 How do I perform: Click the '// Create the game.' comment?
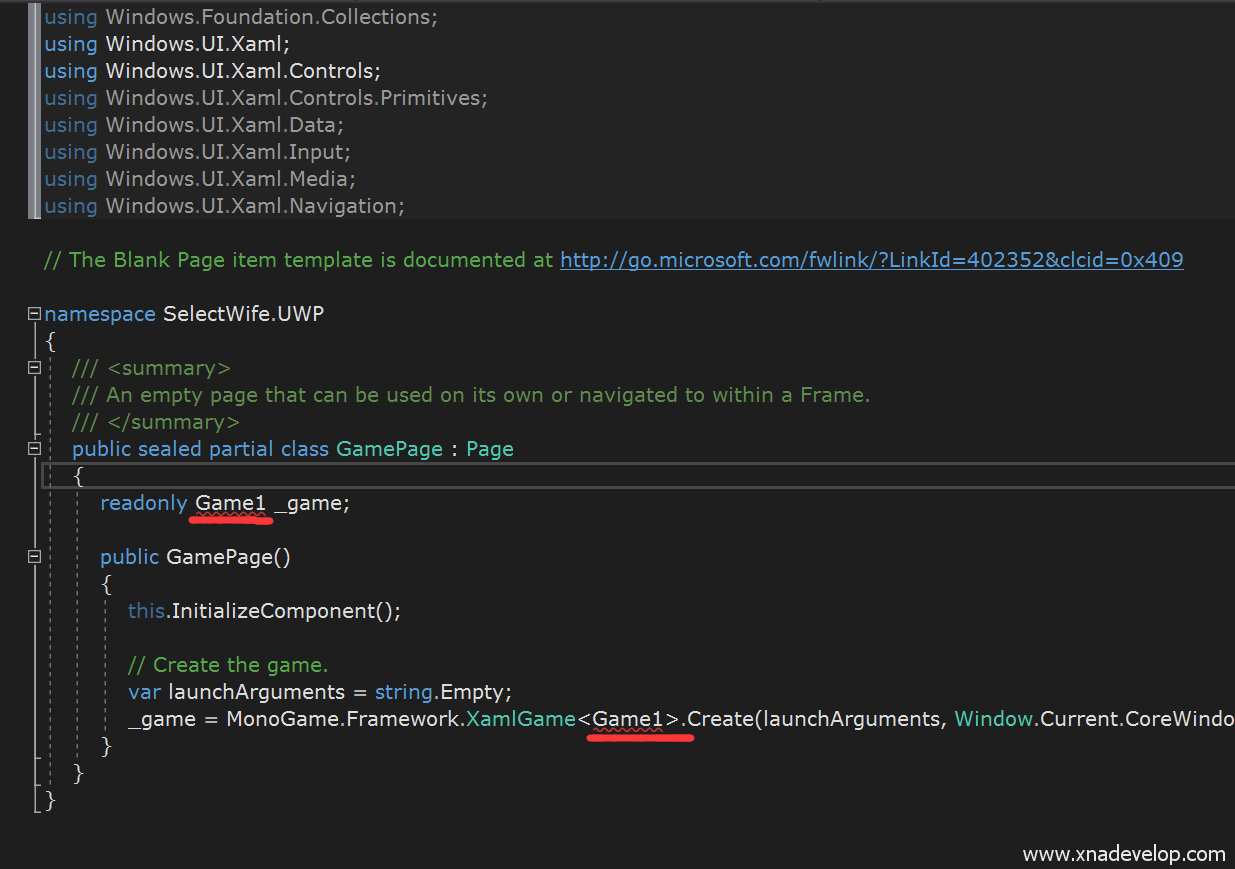tap(227, 665)
